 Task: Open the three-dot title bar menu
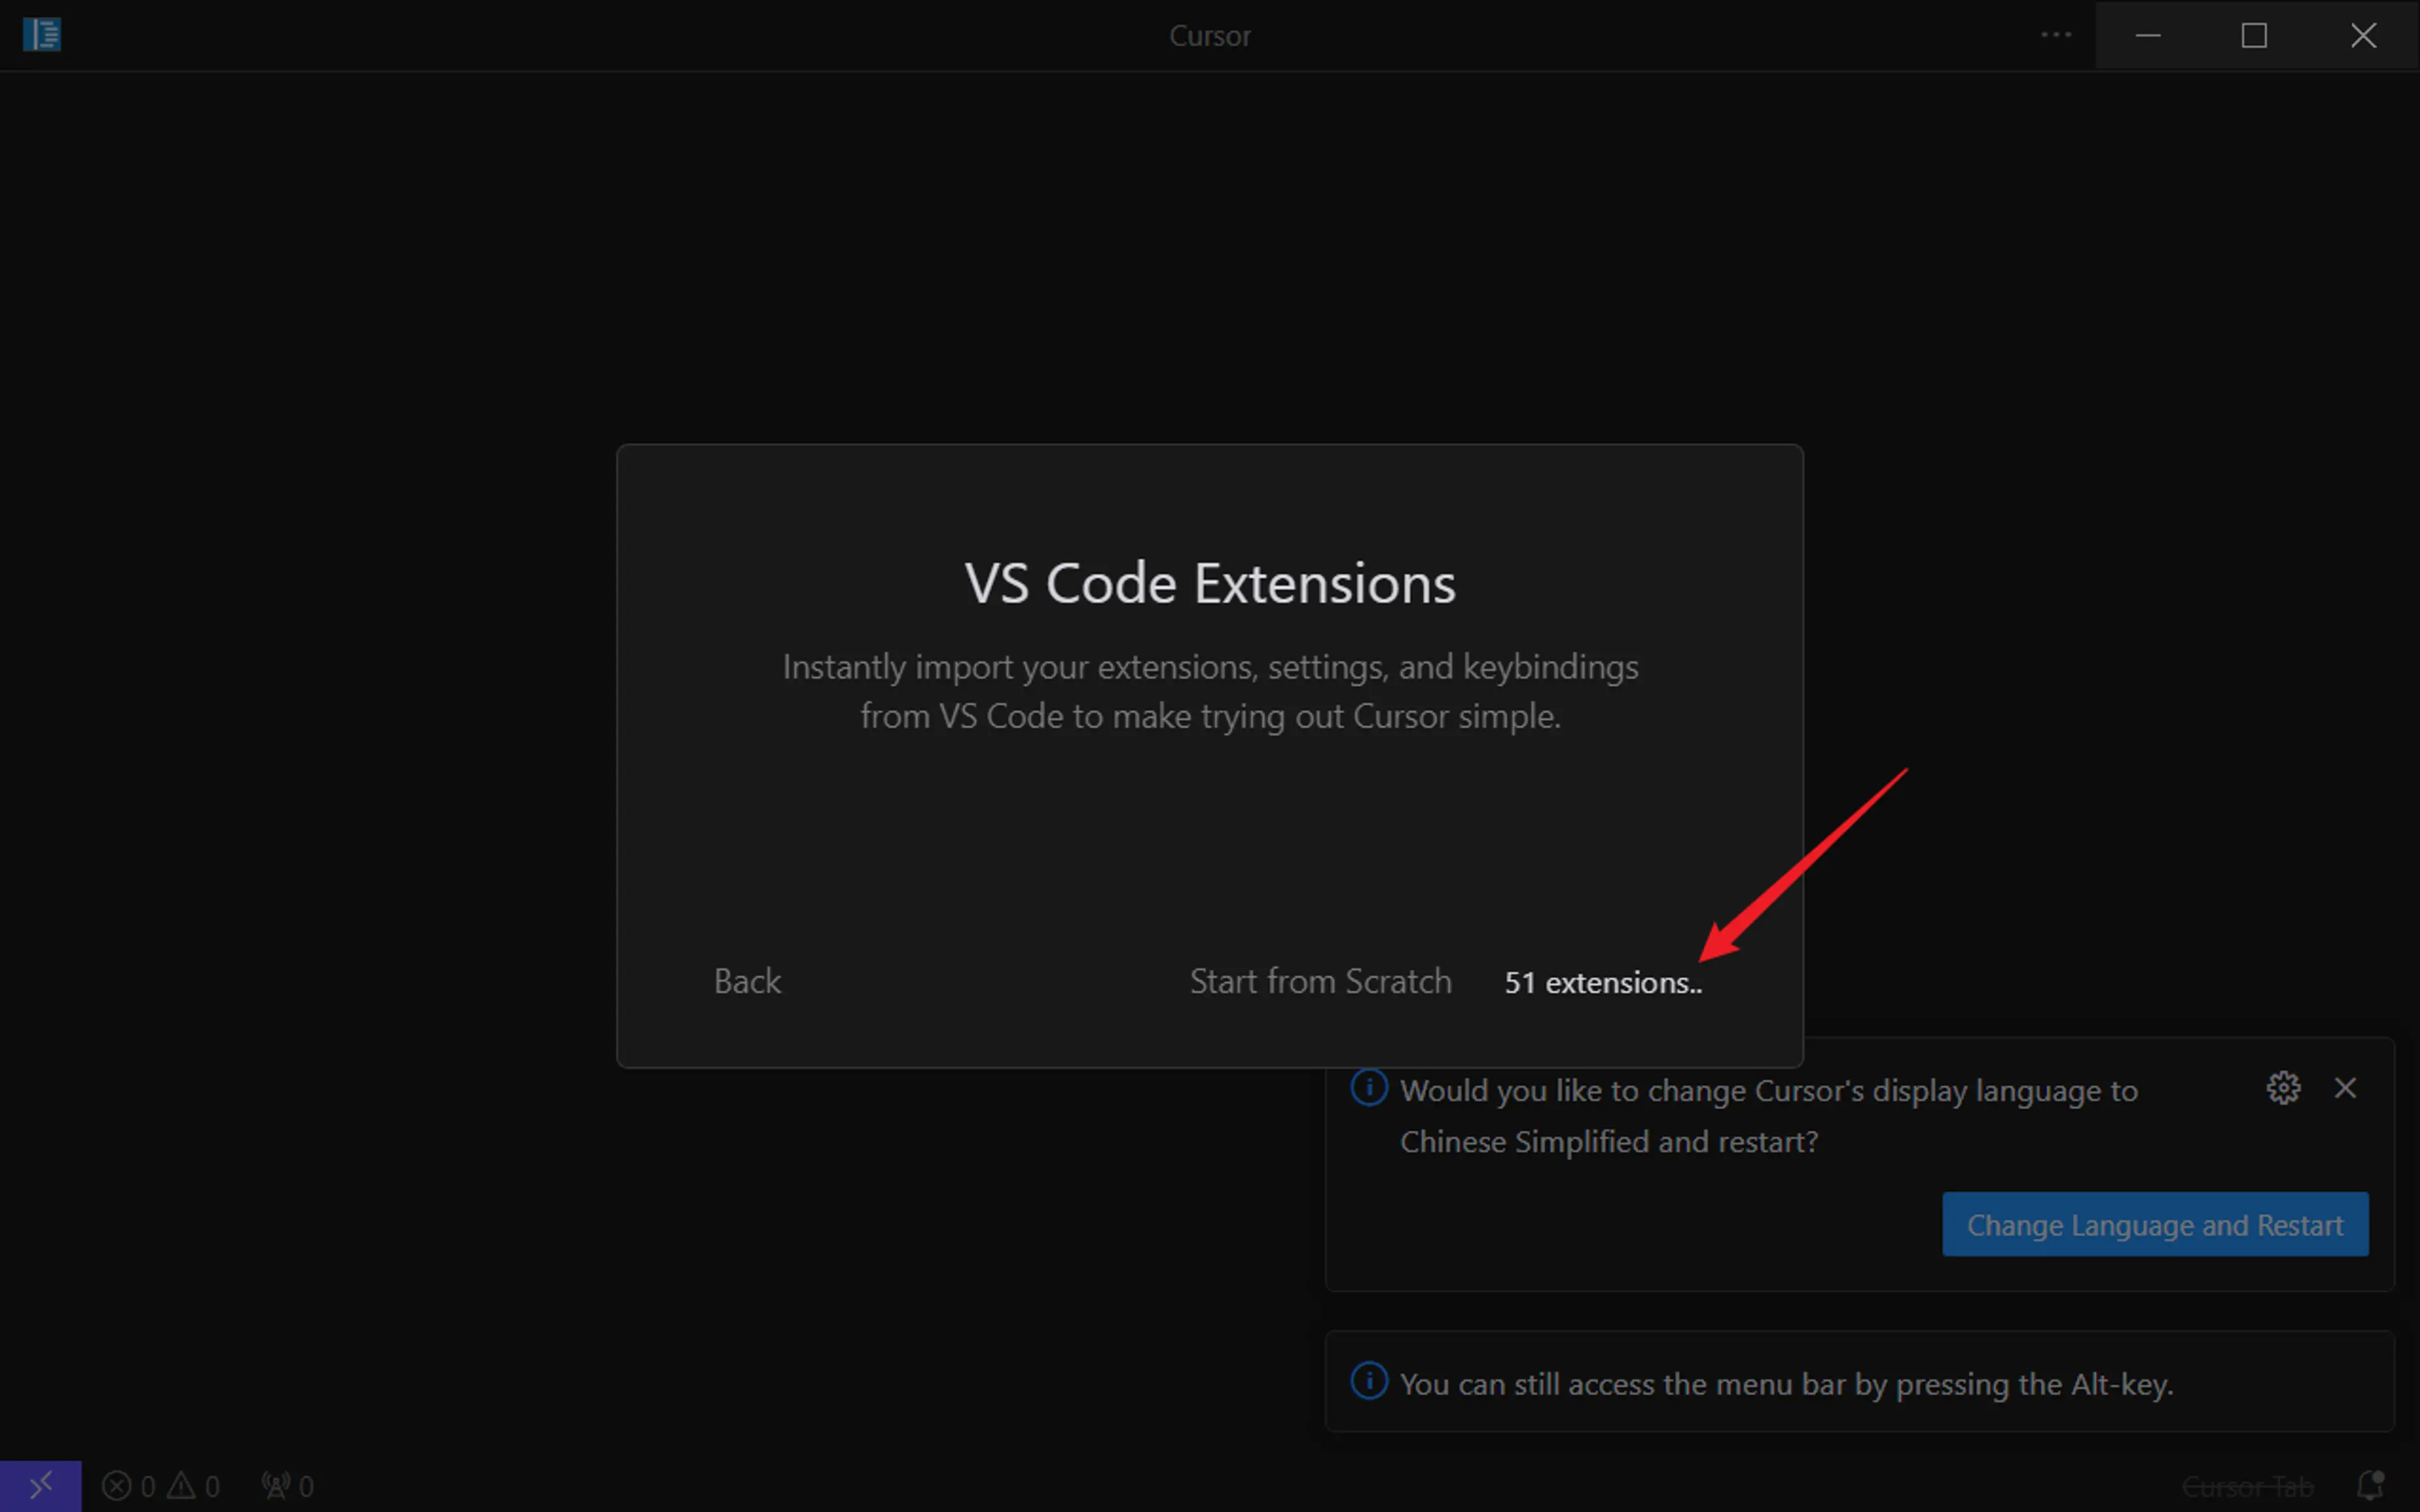pyautogui.click(x=2056, y=35)
